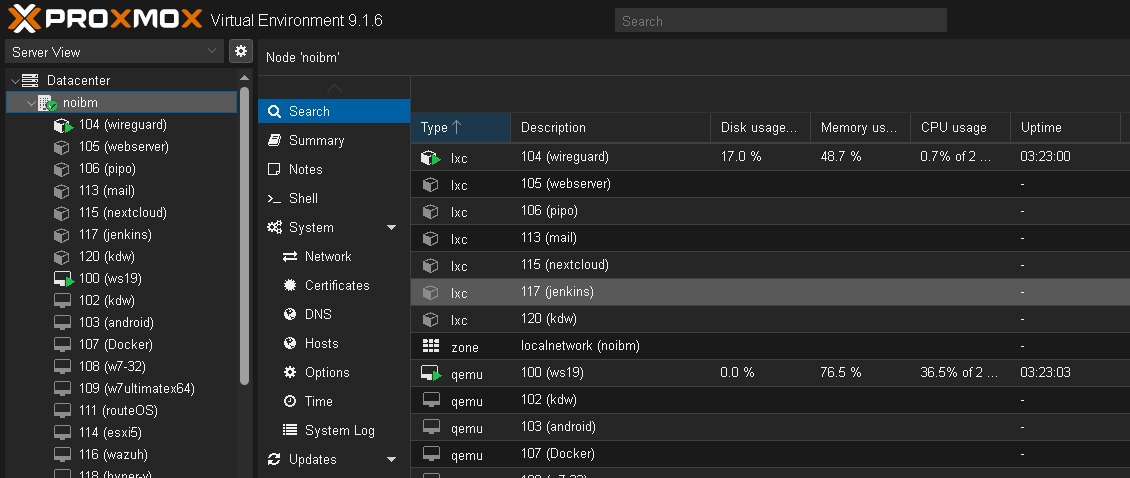Click the globe icon beside Hosts

tap(290, 343)
